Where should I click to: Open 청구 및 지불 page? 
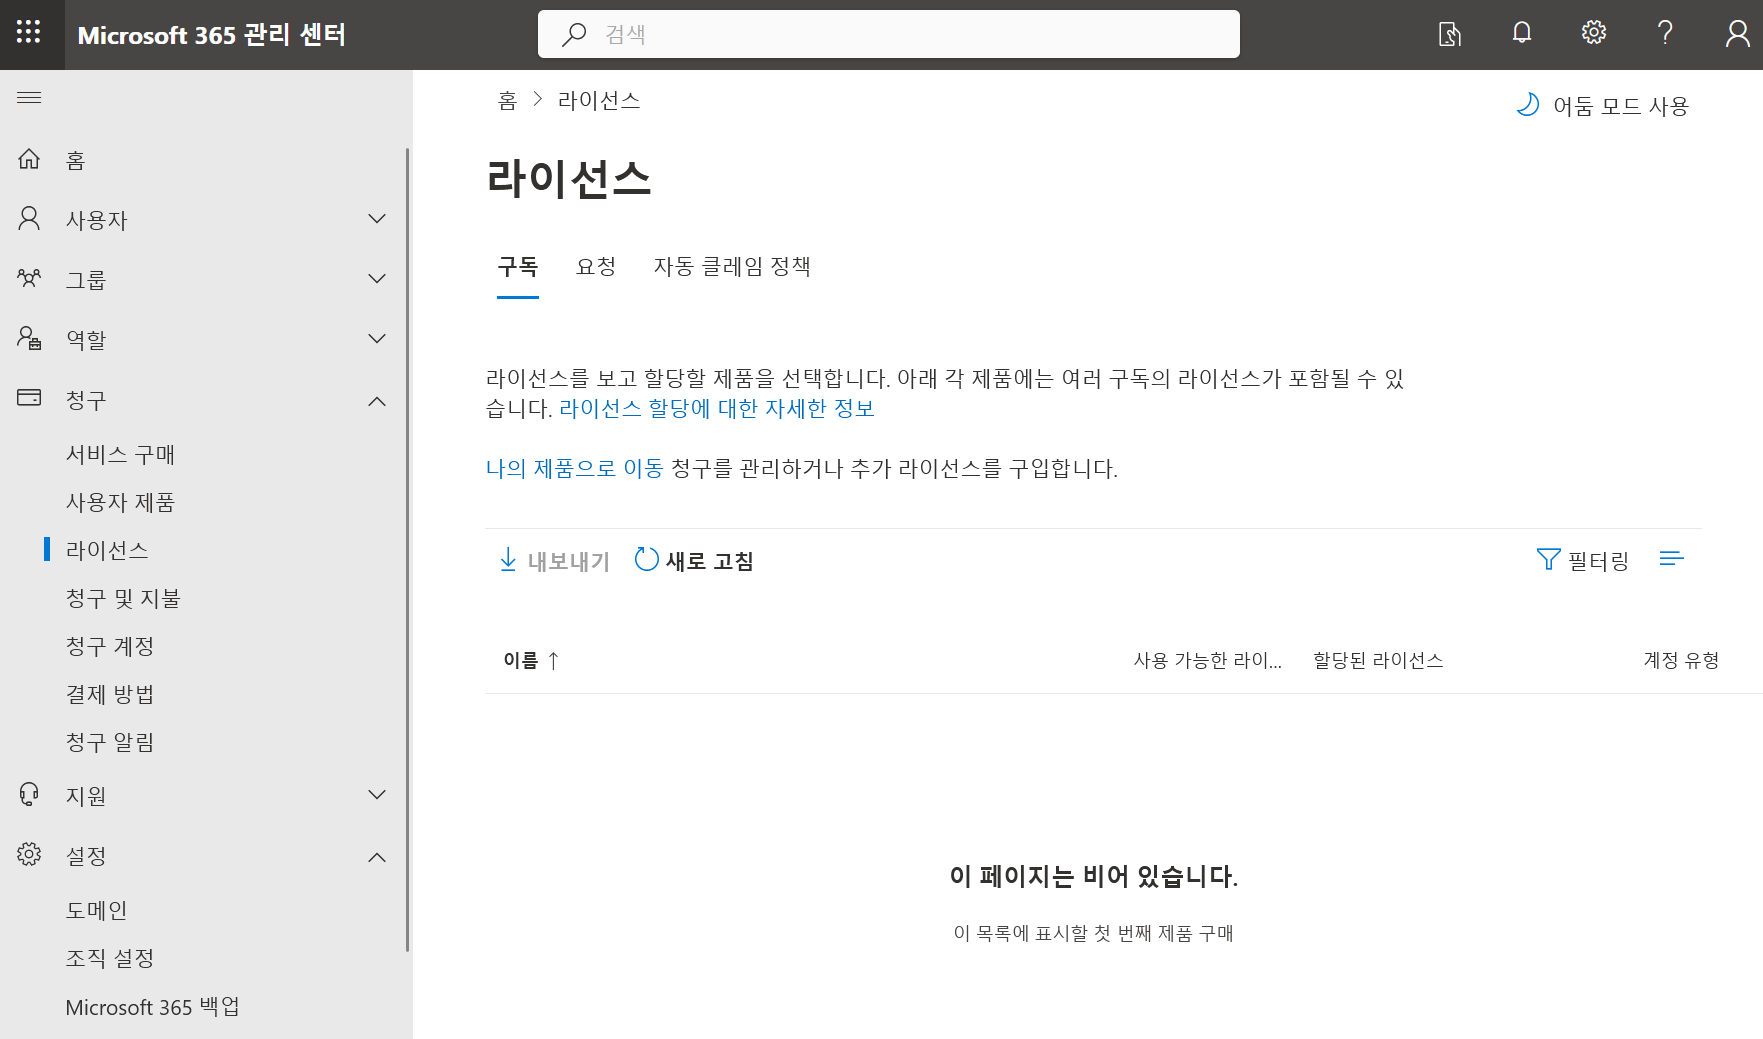[123, 598]
